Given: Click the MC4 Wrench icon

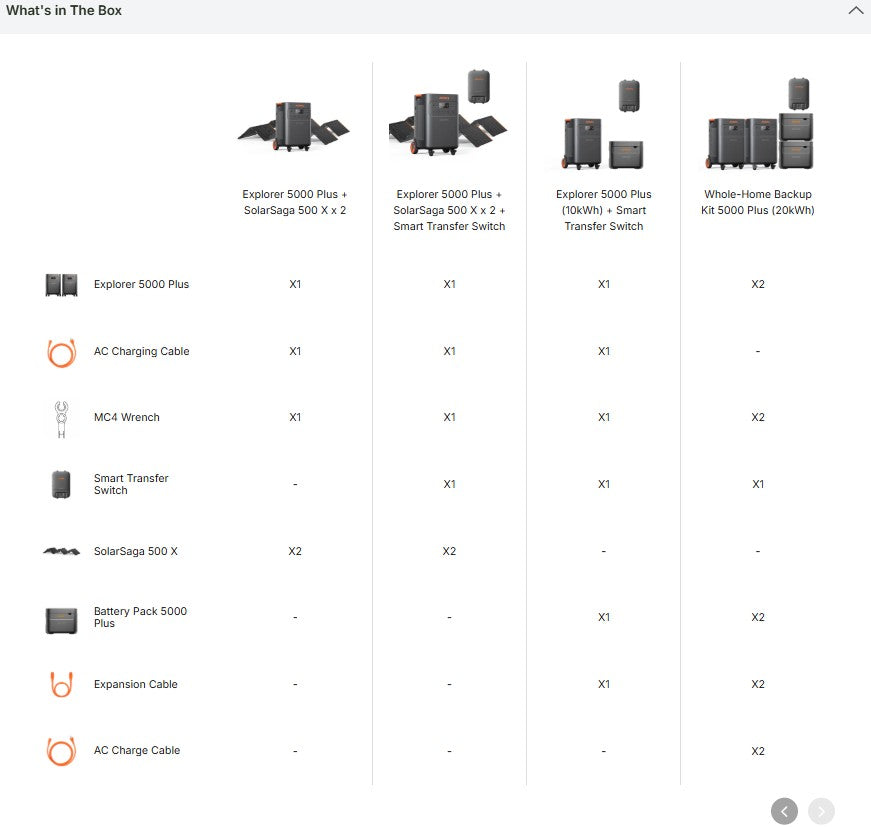Looking at the screenshot, I should [61, 419].
